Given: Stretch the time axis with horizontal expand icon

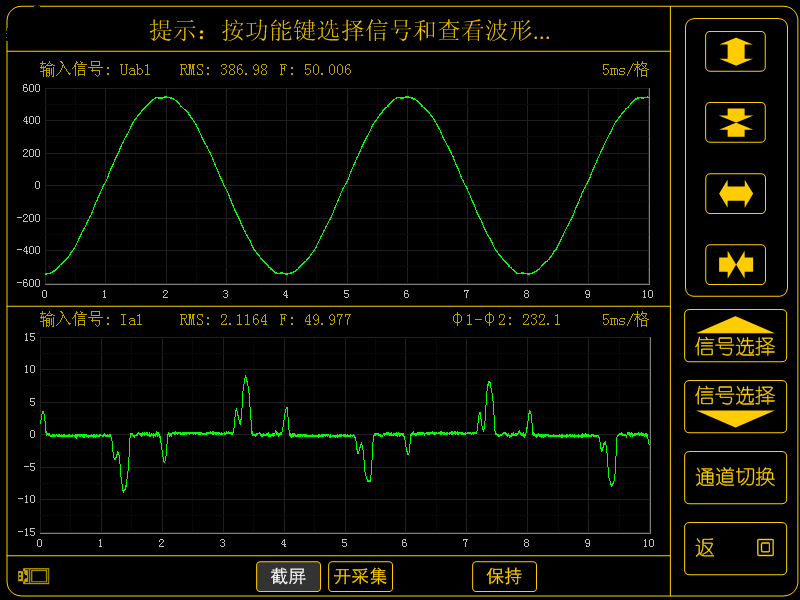Looking at the screenshot, I should (735, 193).
